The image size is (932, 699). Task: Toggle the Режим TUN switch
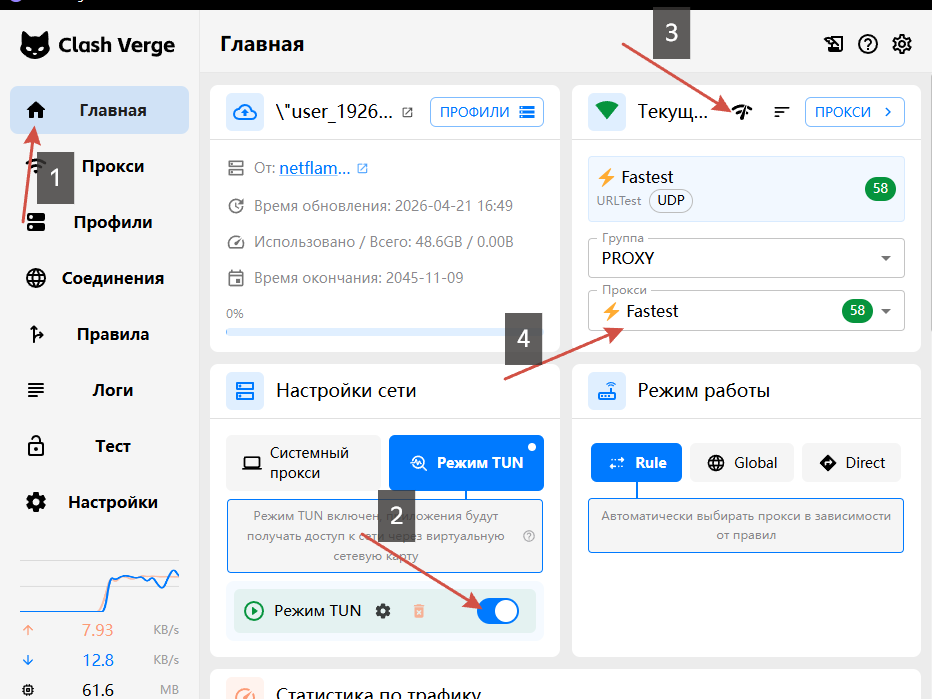(x=498, y=611)
